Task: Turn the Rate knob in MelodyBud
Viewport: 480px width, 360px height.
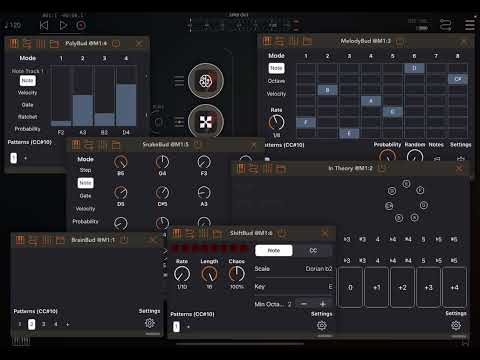Action: [x=276, y=122]
